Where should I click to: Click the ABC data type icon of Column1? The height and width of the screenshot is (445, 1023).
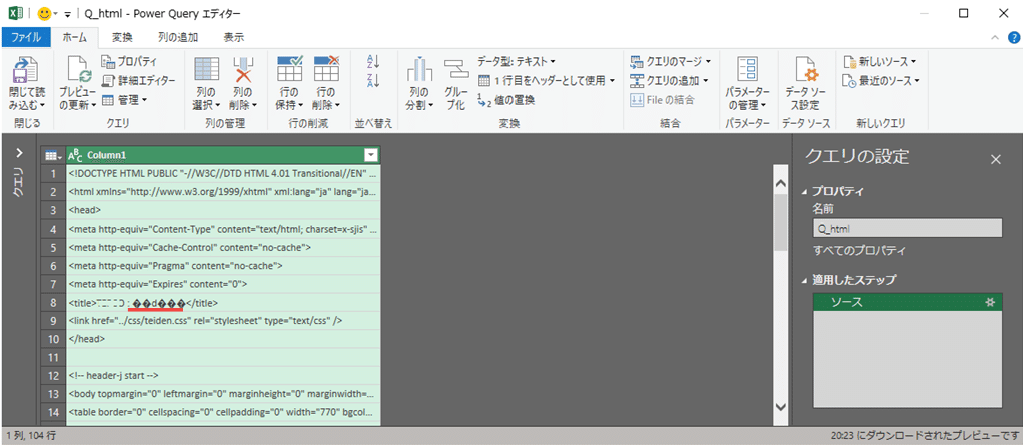[76, 155]
